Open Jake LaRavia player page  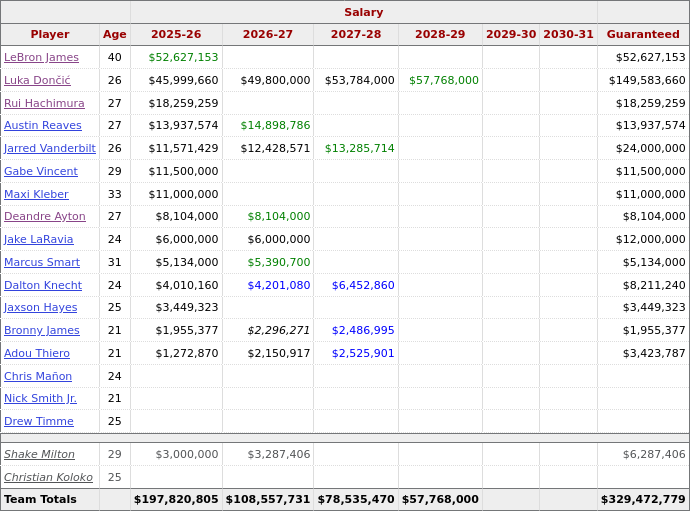click(39, 239)
